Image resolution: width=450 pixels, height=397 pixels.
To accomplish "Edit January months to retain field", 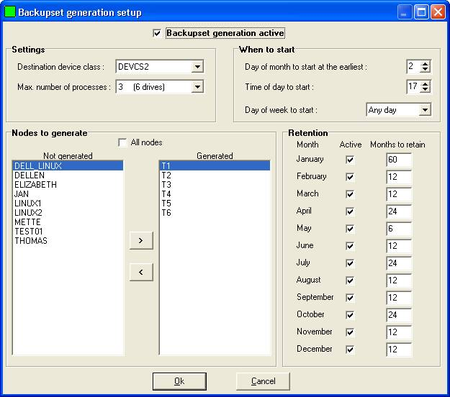I will pyautogui.click(x=399, y=160).
